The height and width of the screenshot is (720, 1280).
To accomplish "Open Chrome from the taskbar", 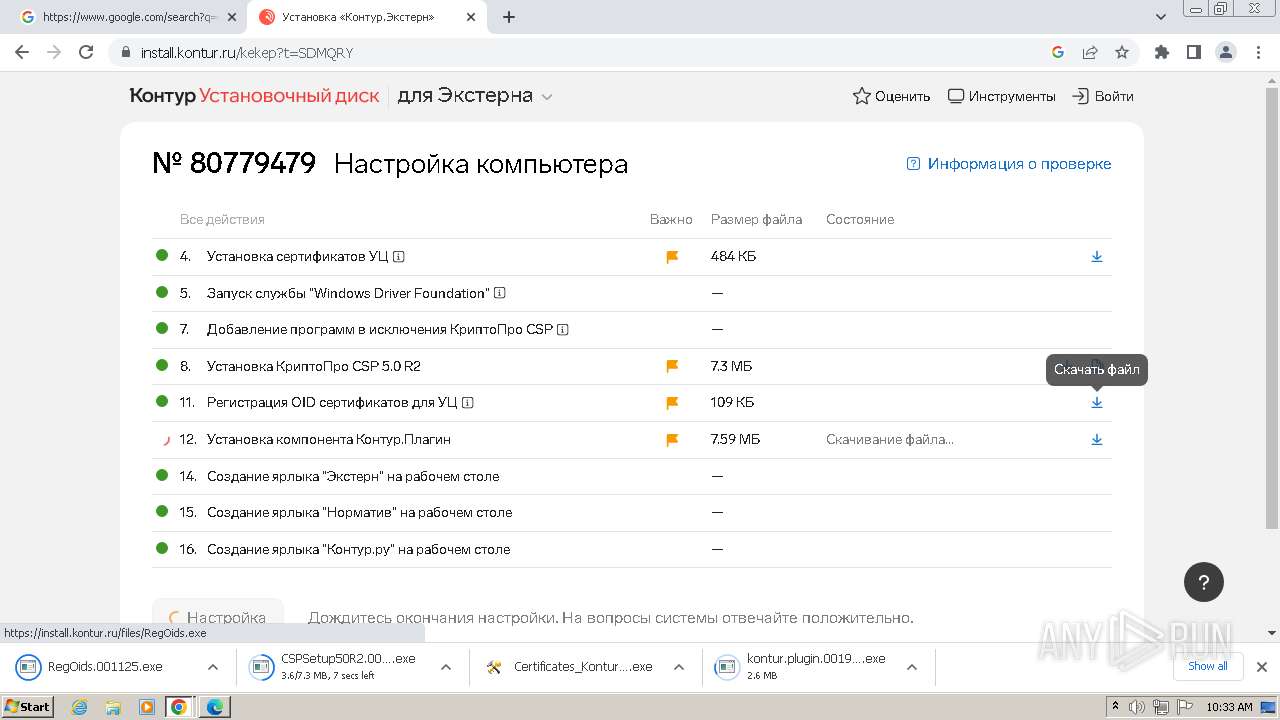I will (x=179, y=707).
